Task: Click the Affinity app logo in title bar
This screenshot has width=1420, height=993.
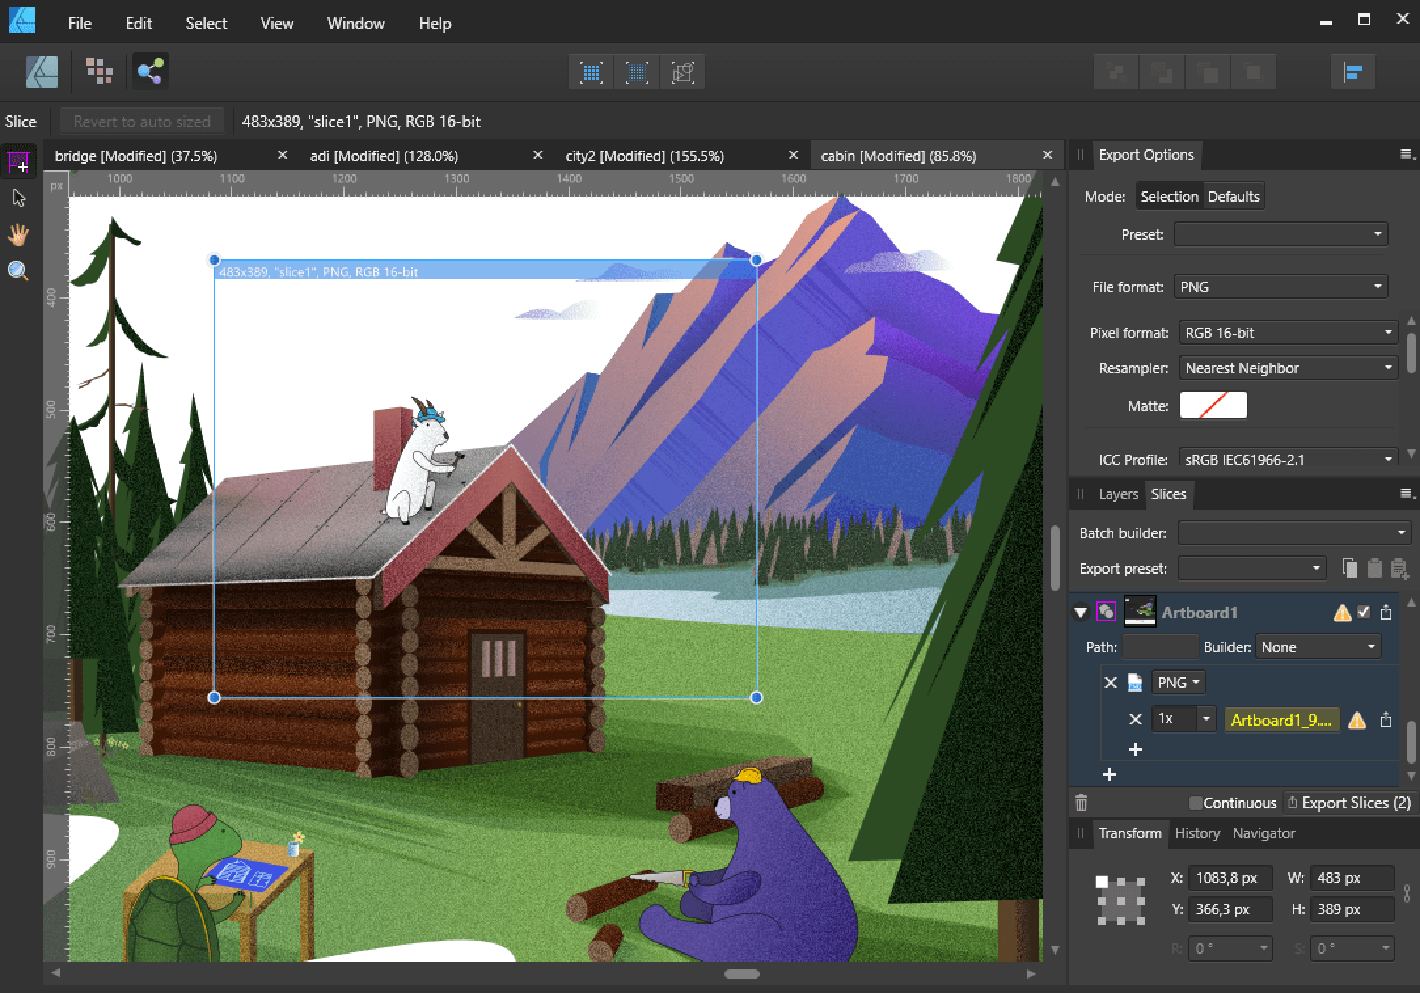Action: pyautogui.click(x=22, y=21)
